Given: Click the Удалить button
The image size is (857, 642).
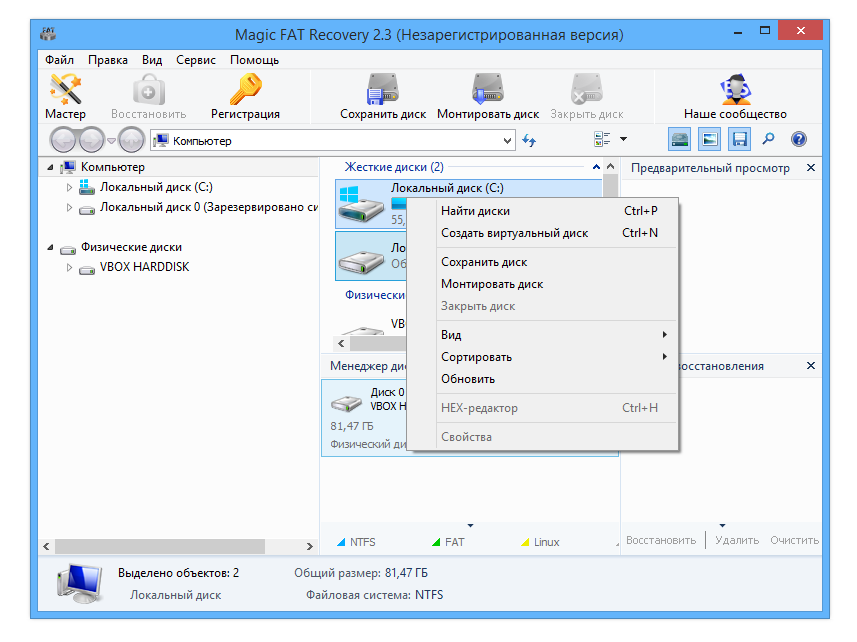Looking at the screenshot, I should [x=737, y=540].
